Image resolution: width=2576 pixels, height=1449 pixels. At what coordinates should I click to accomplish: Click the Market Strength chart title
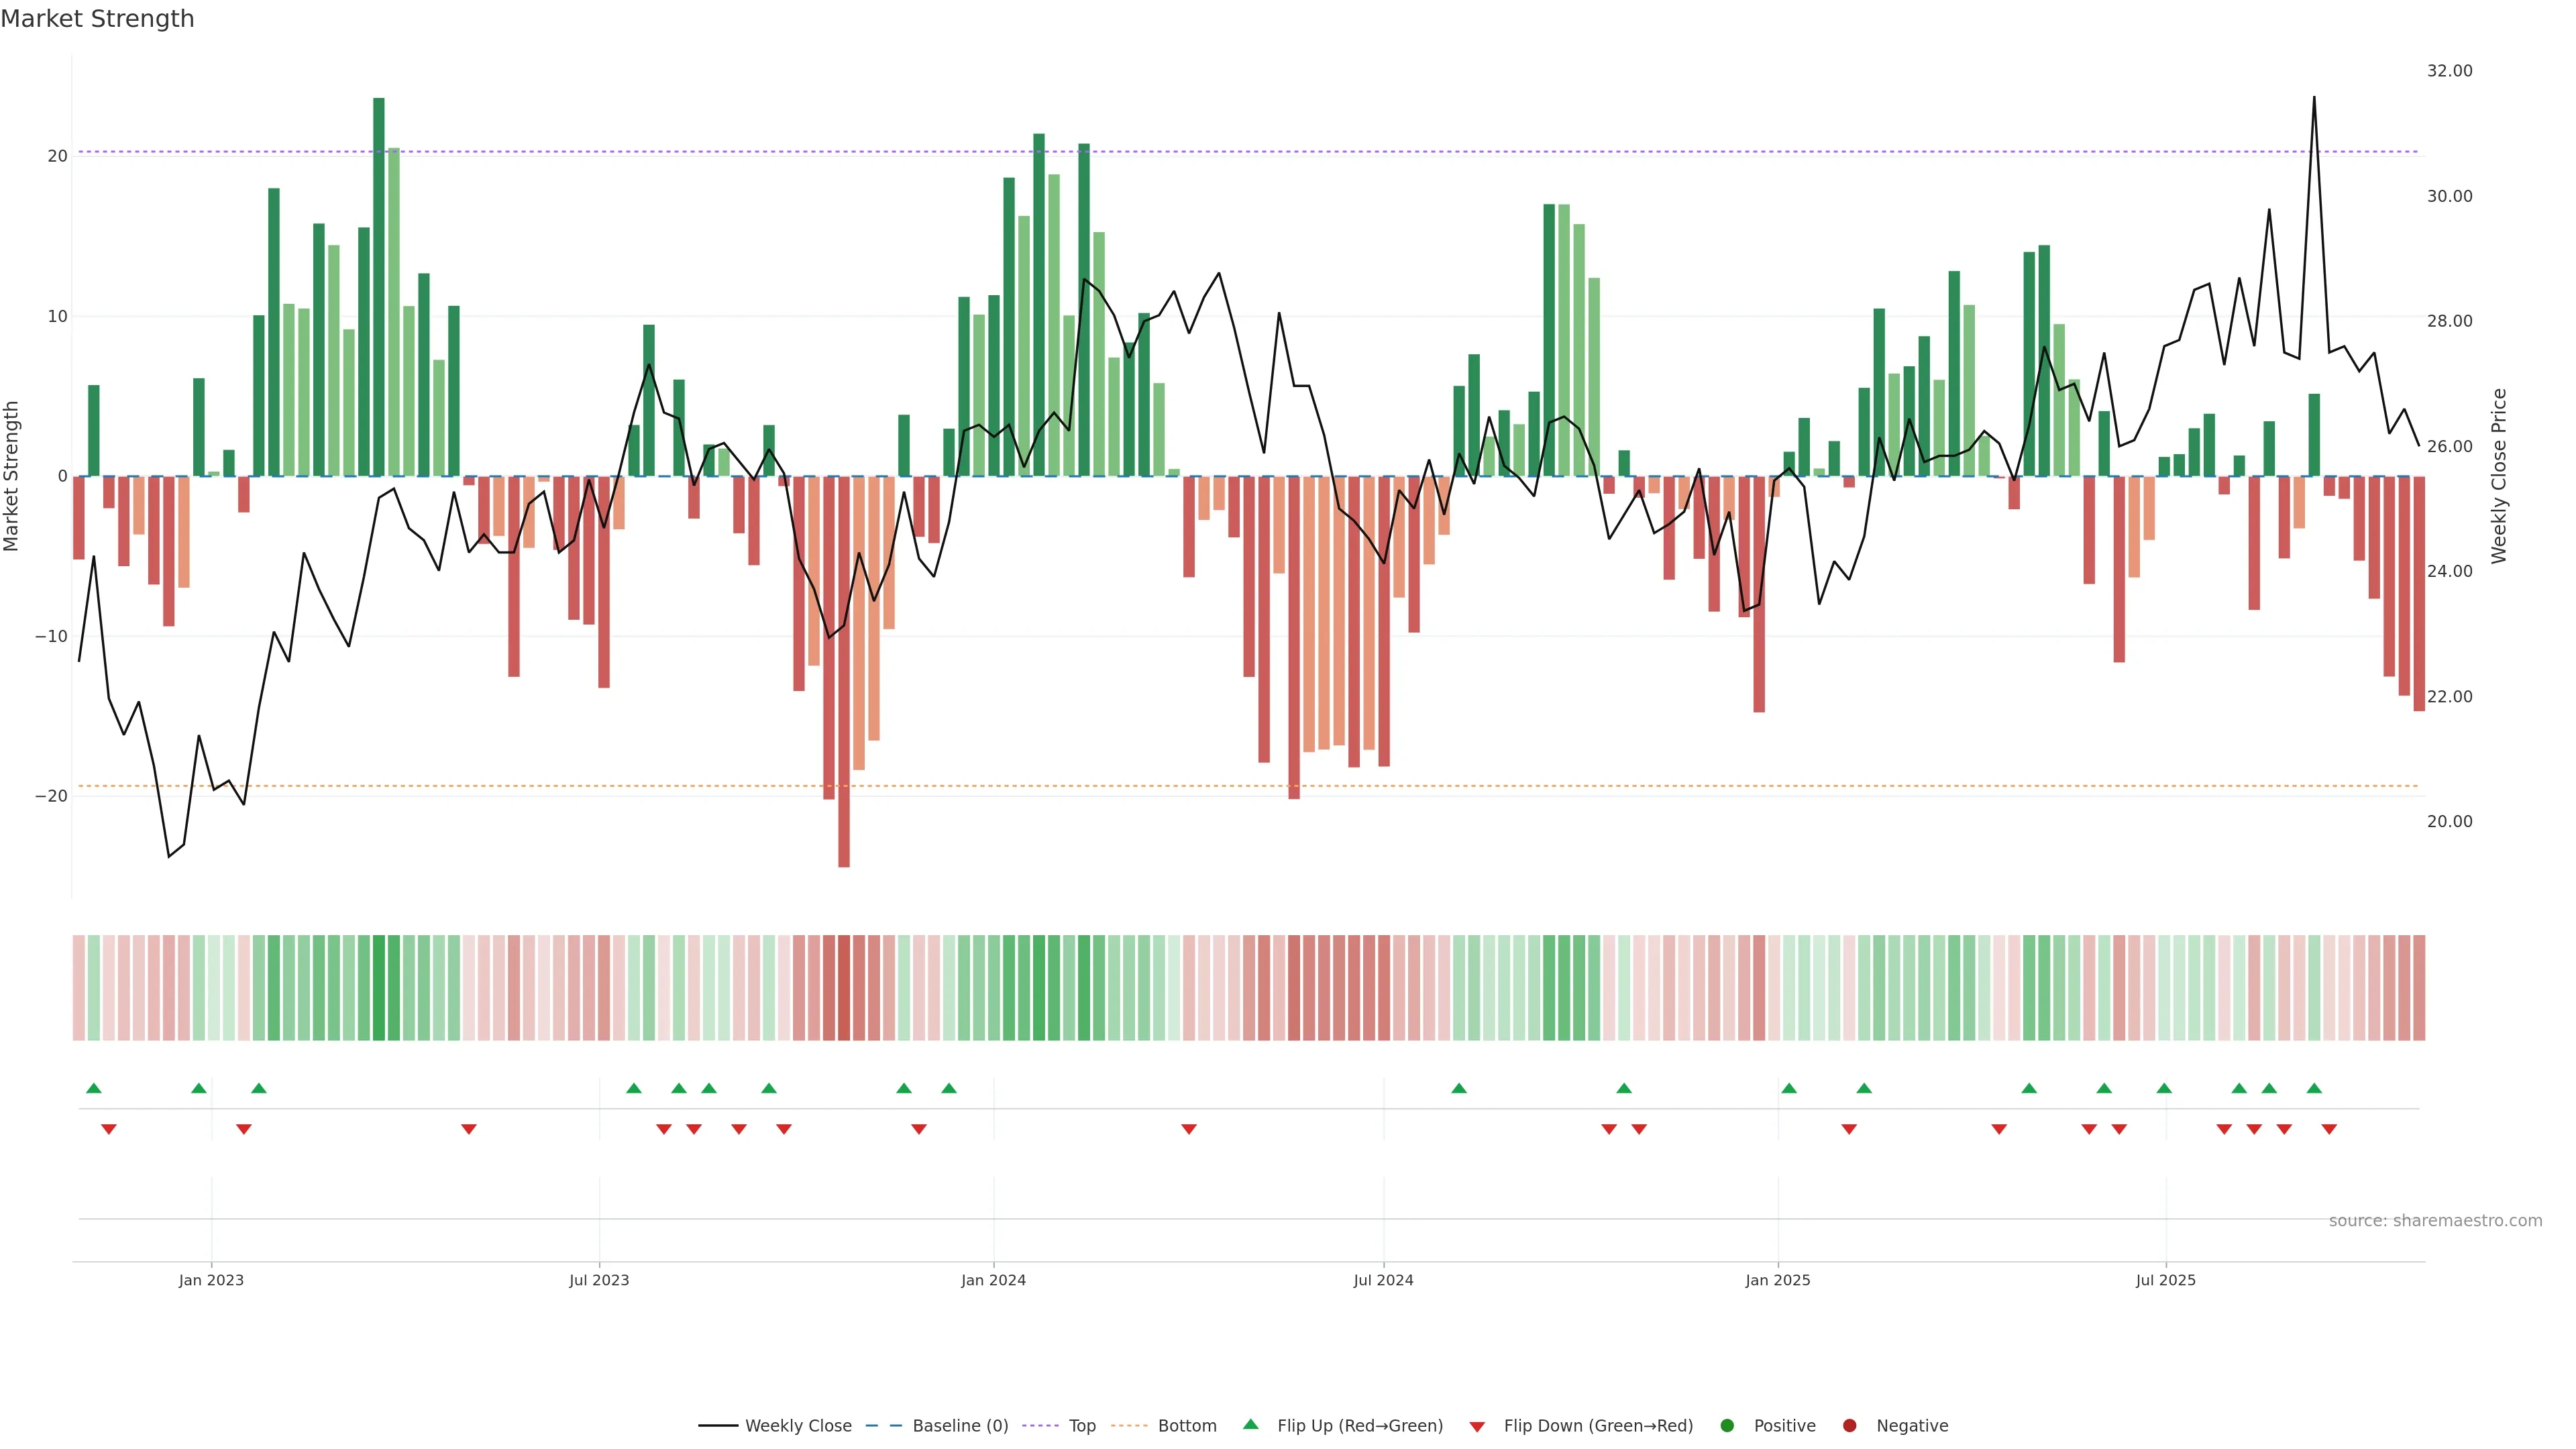tap(97, 19)
